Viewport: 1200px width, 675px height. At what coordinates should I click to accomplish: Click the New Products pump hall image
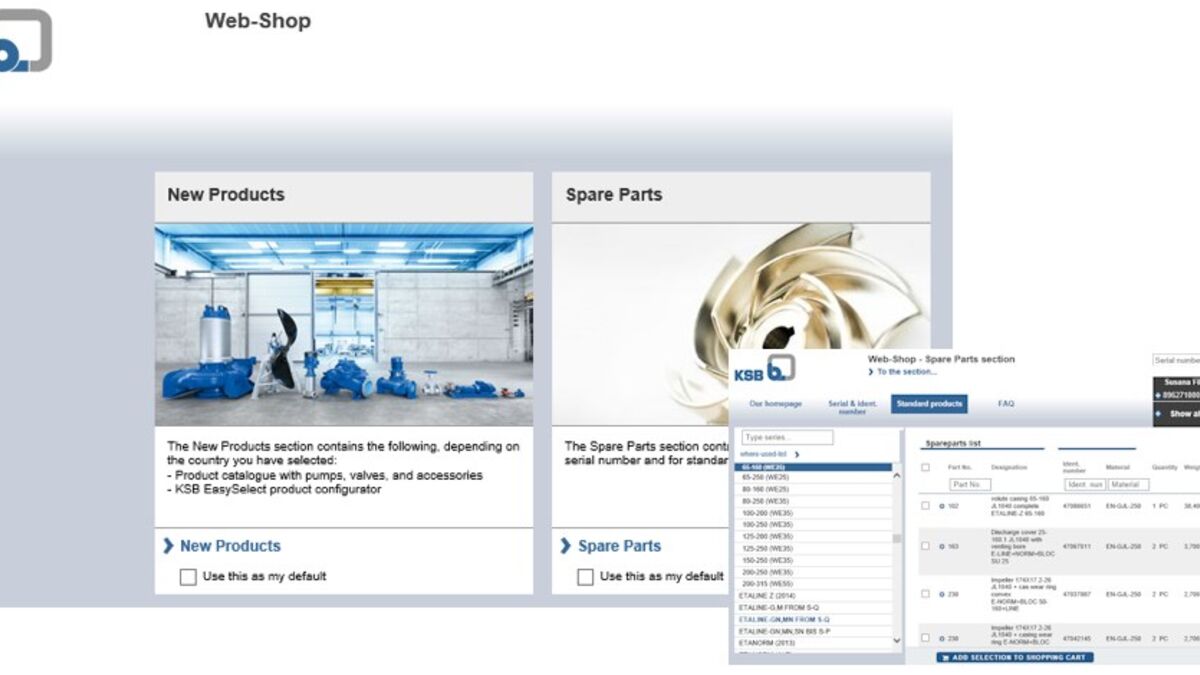pos(344,325)
